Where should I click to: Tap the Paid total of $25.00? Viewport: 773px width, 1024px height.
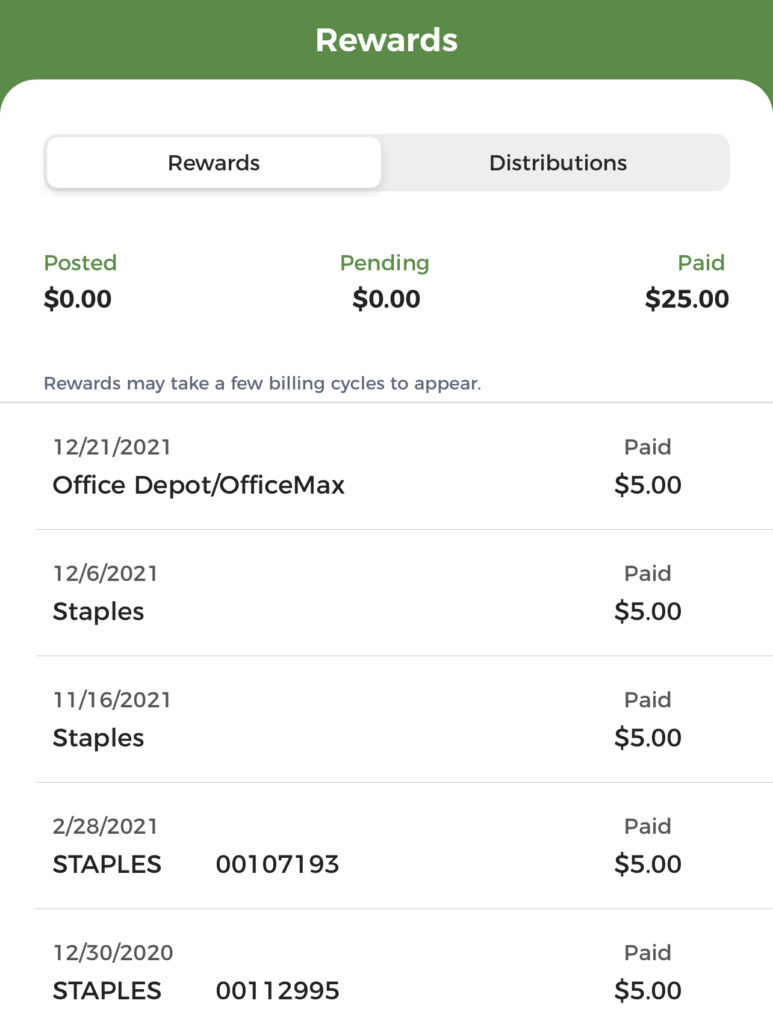[687, 299]
